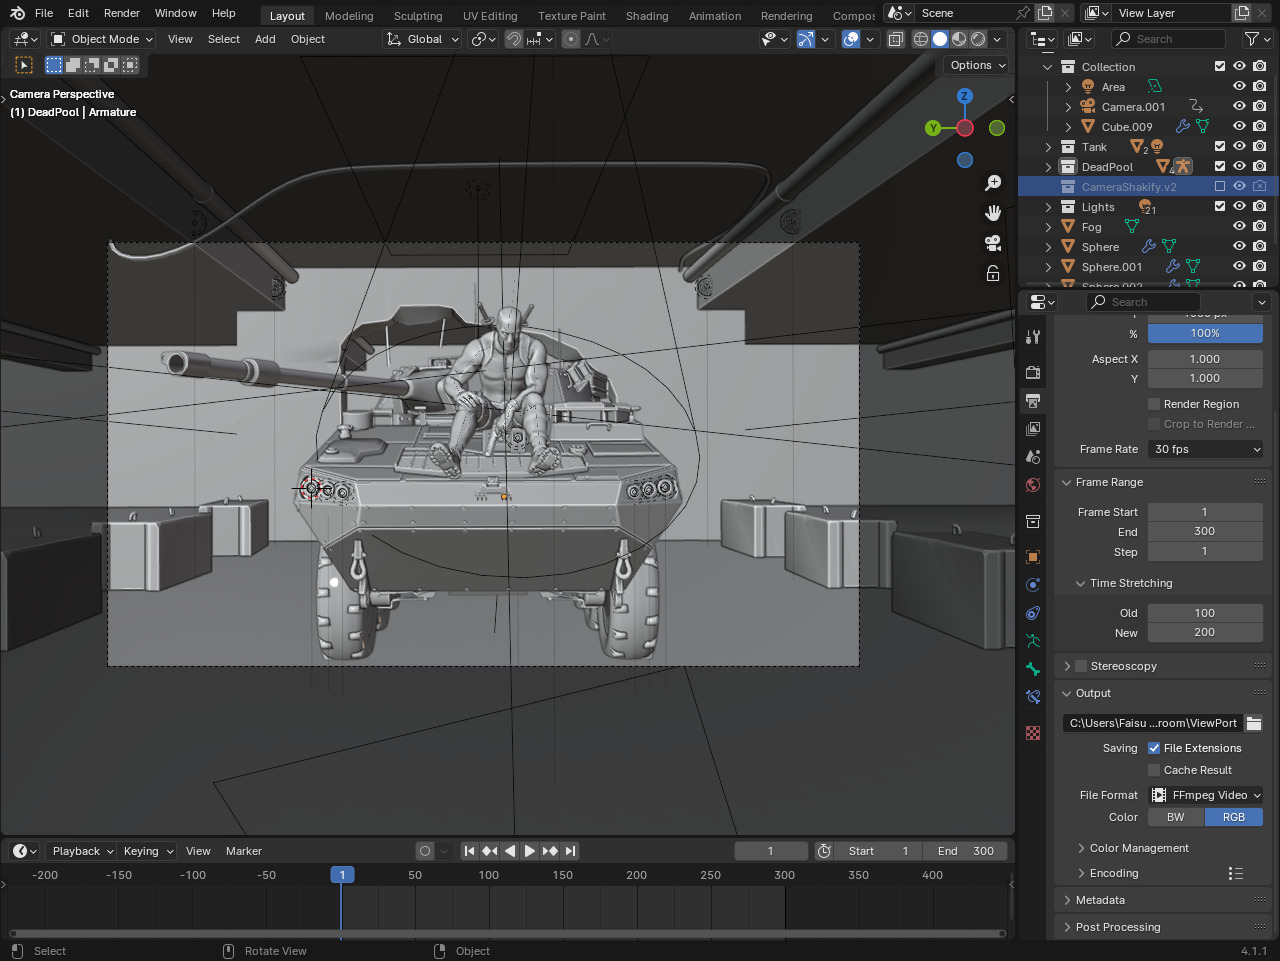Jump to the start frame in playback
Viewport: 1280px width, 961px height.
click(469, 851)
